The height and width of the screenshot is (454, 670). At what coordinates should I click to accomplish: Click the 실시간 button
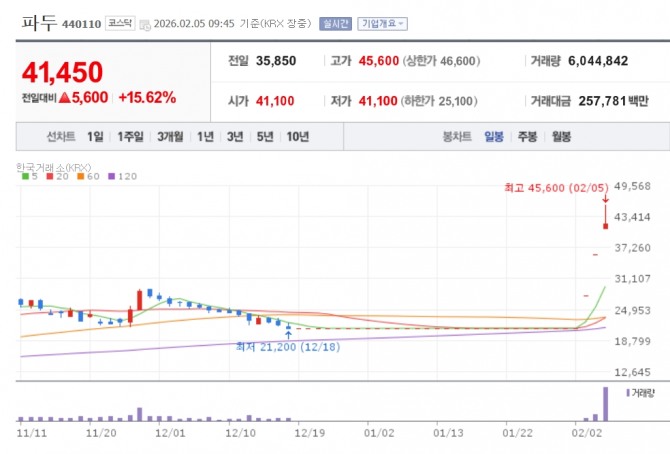pos(335,24)
